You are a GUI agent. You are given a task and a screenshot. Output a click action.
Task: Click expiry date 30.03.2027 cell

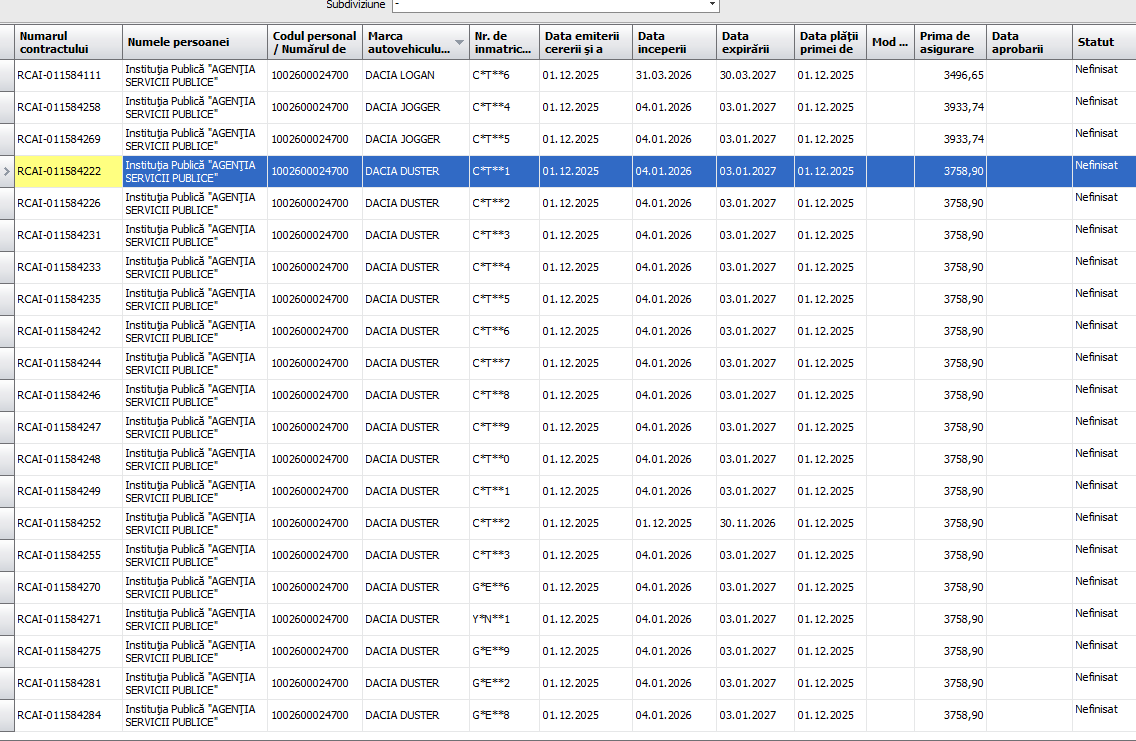747,75
